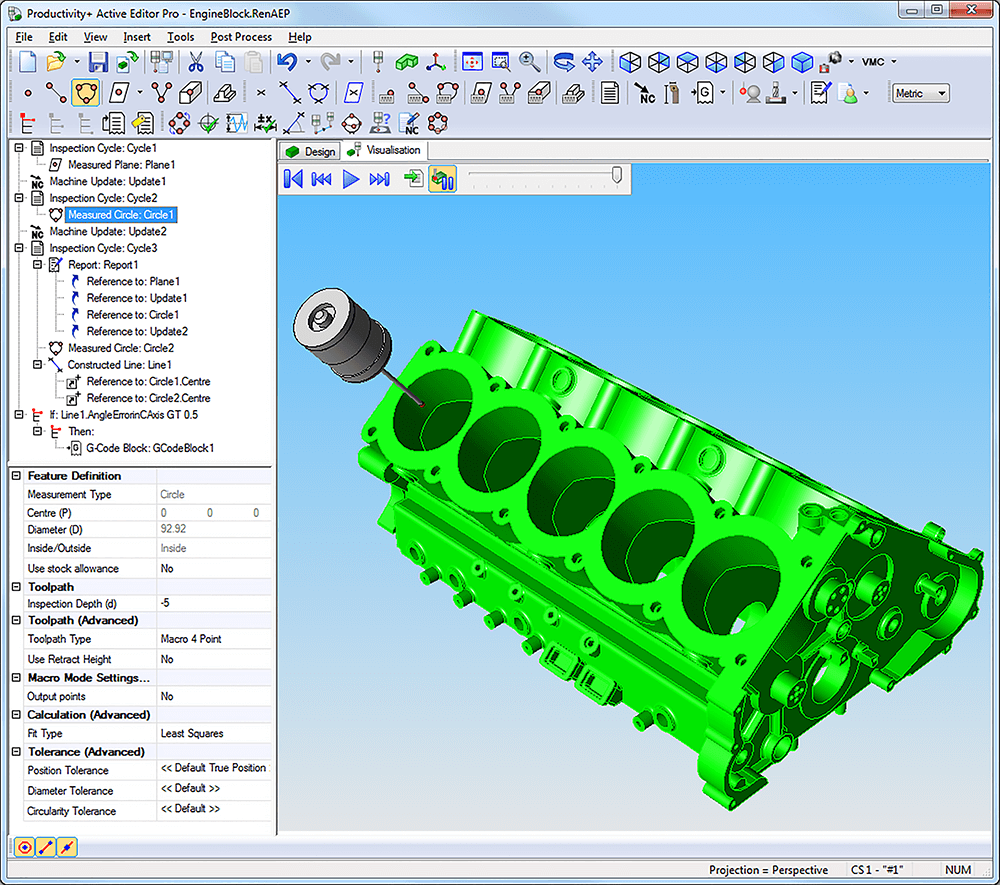Switch to the Design tab
This screenshot has height=885, width=1000.
pos(311,151)
